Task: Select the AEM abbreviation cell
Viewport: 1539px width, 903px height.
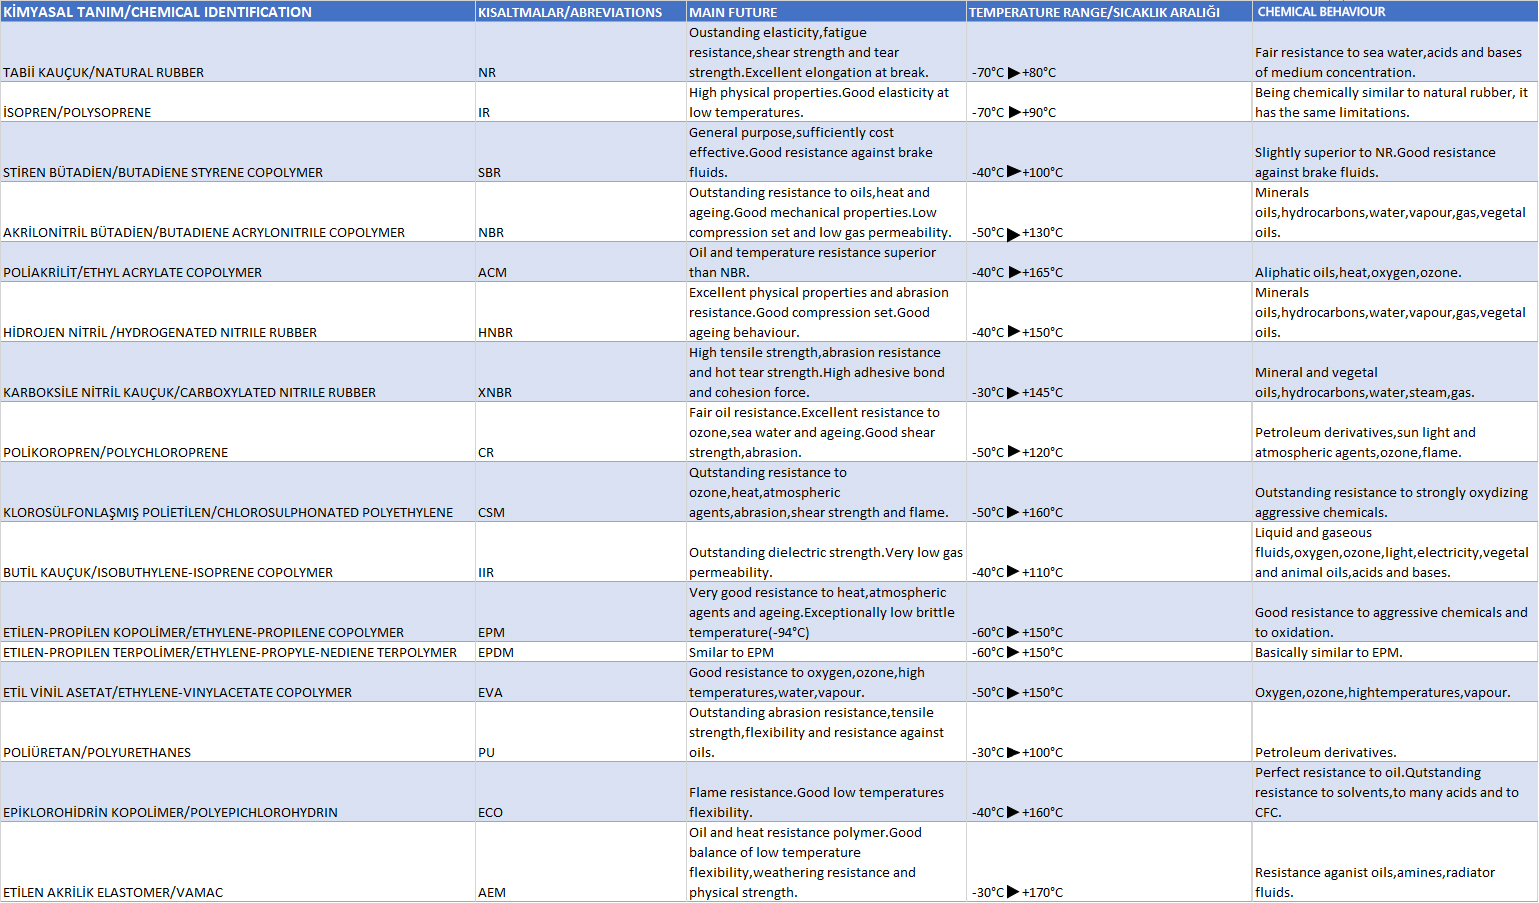Action: pyautogui.click(x=581, y=862)
